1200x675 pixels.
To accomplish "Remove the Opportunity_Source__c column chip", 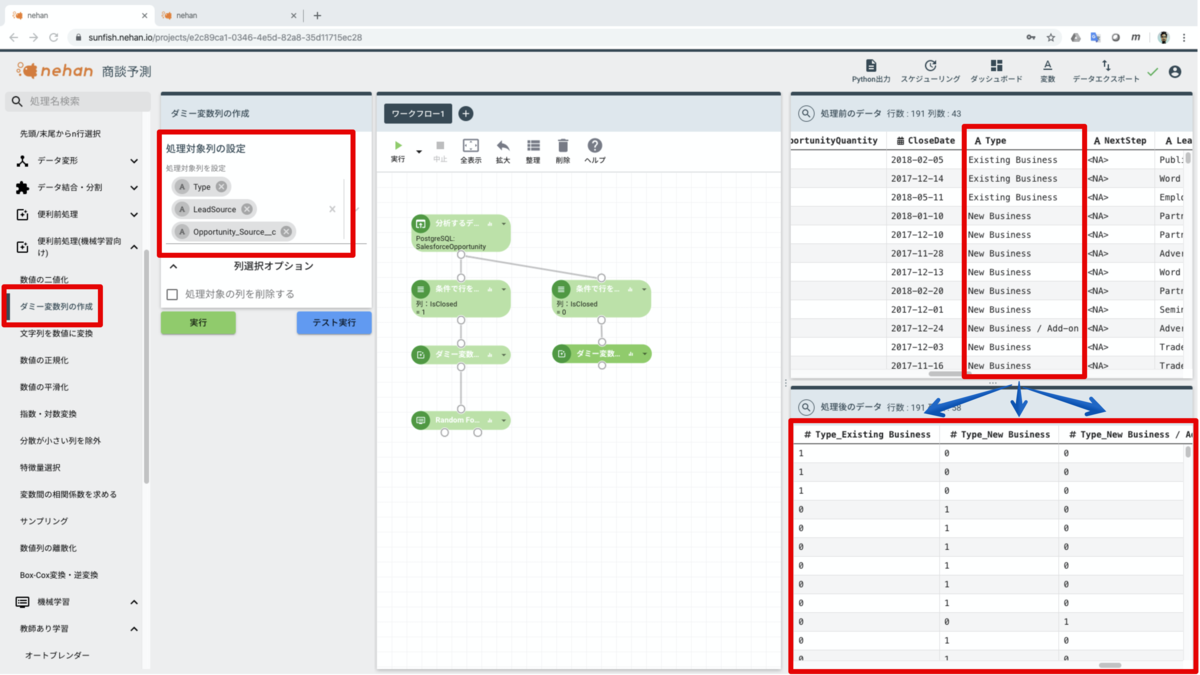I will 286,232.
